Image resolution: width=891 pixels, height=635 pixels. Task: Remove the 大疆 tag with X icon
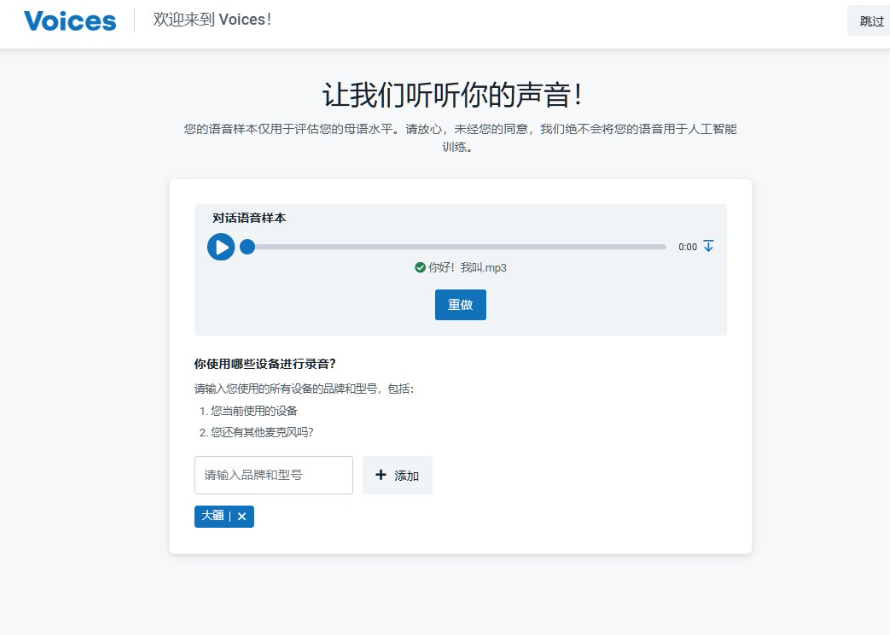[x=242, y=516]
